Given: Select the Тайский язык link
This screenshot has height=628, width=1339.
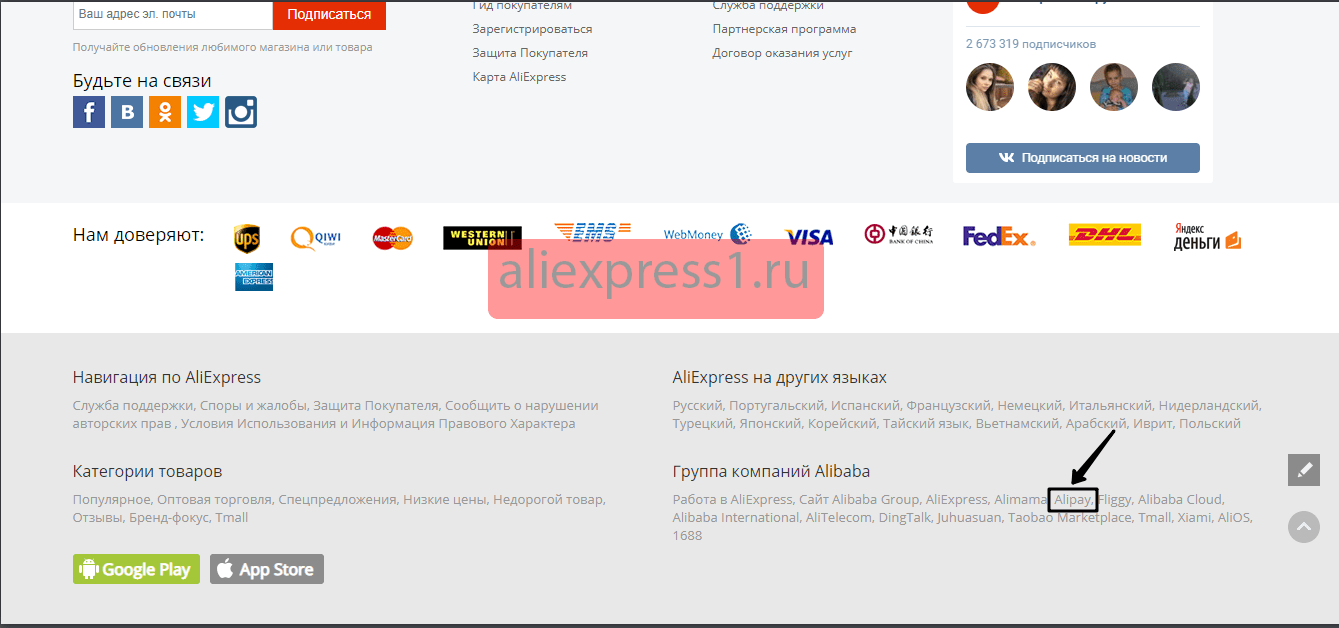Looking at the screenshot, I should [x=926, y=424].
